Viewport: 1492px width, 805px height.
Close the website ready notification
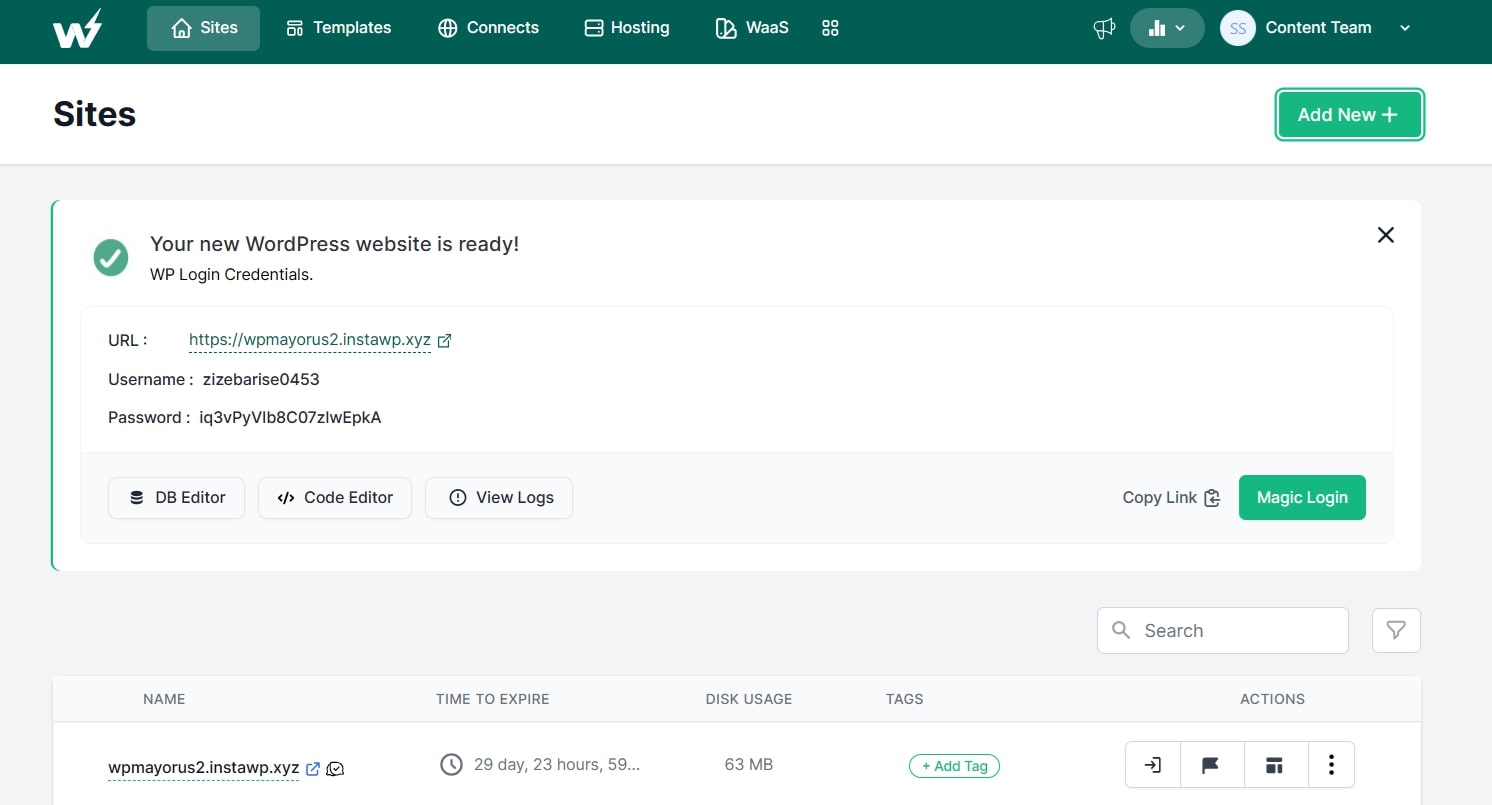[1385, 235]
